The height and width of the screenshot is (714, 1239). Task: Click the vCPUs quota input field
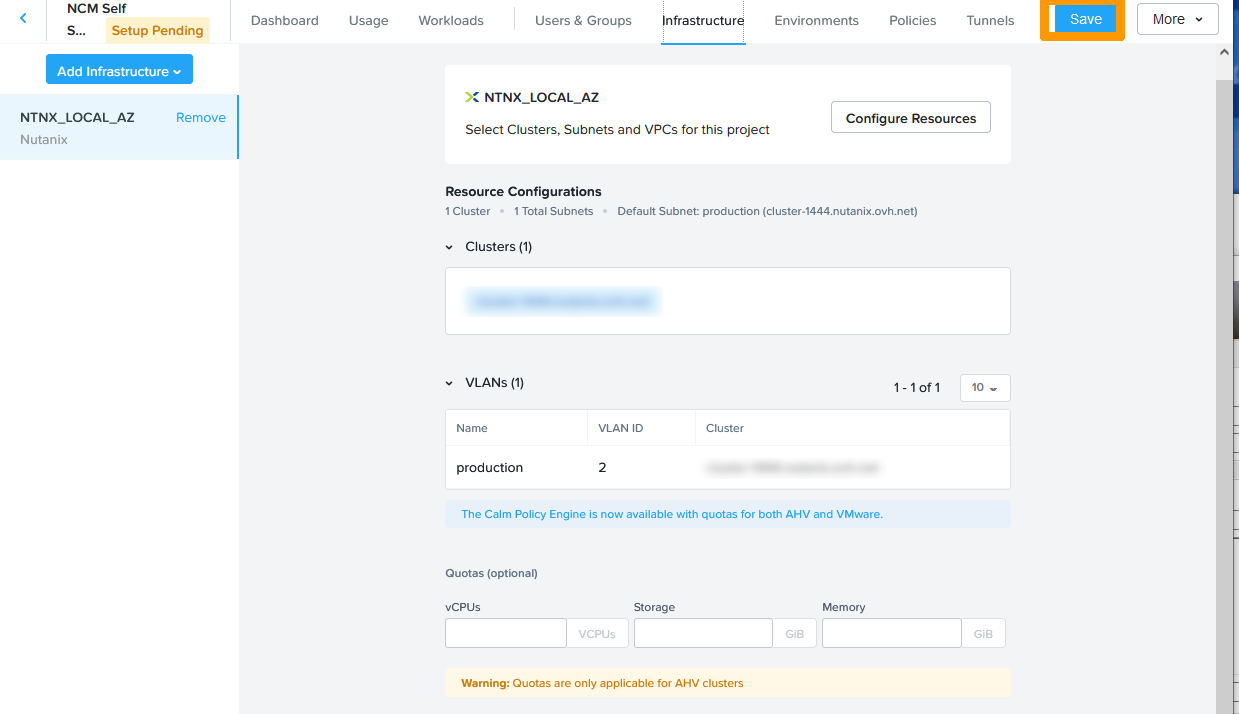[506, 633]
